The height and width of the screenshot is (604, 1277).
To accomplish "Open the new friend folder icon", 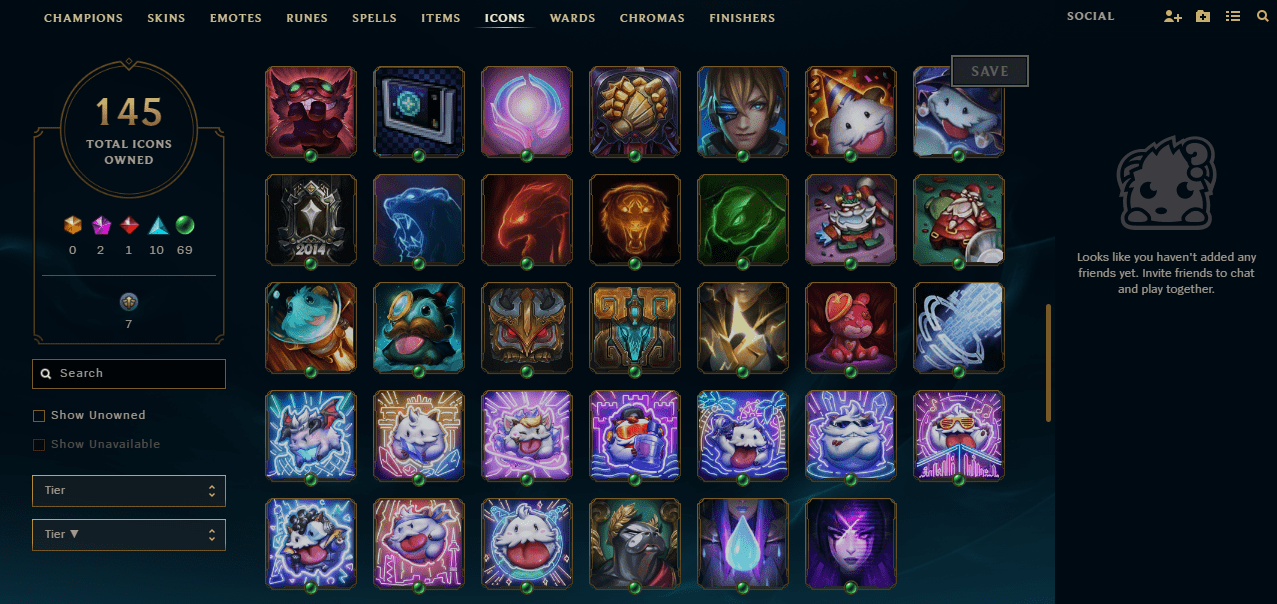I will [1203, 17].
